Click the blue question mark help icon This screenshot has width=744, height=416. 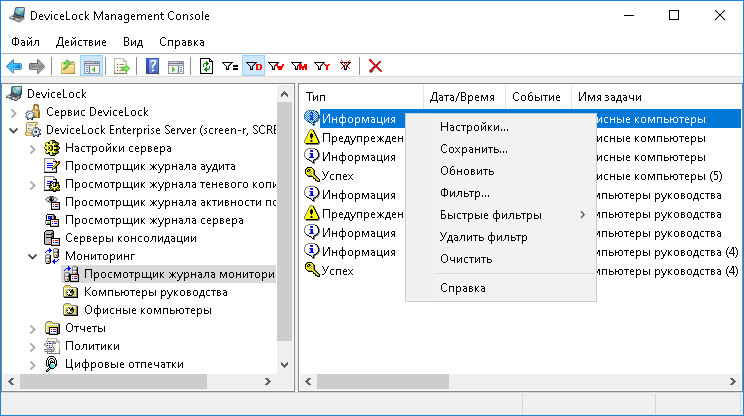pyautogui.click(x=153, y=67)
